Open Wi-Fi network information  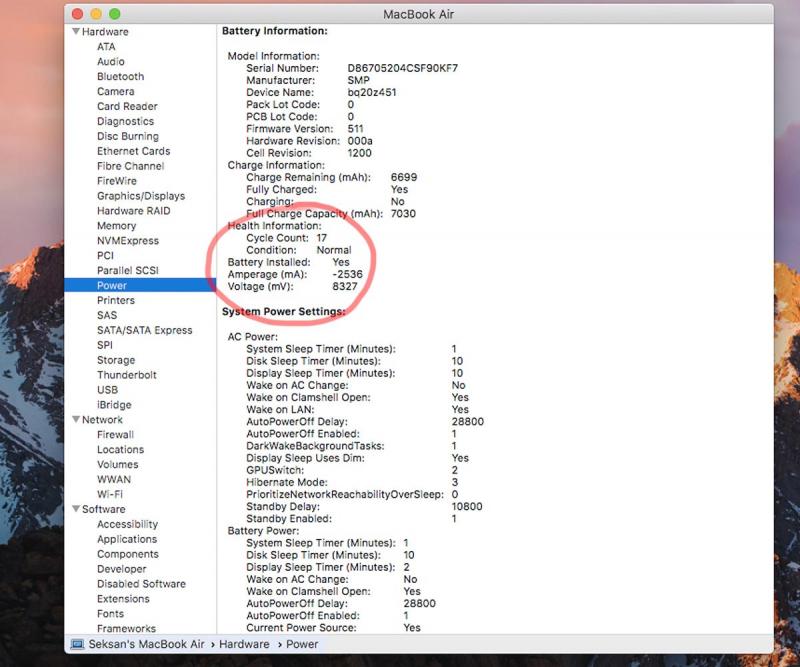pyautogui.click(x=110, y=495)
